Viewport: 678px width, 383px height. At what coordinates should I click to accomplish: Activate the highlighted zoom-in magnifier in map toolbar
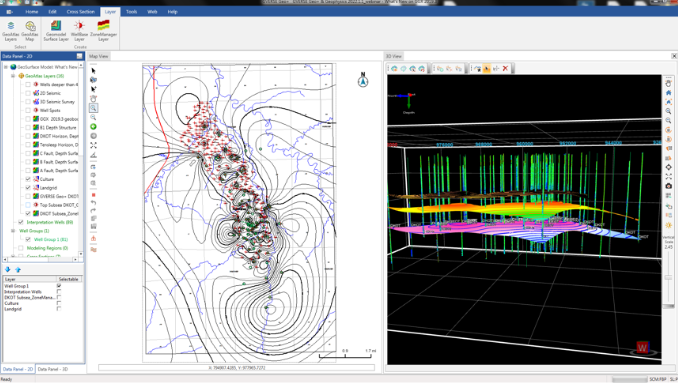(93, 108)
